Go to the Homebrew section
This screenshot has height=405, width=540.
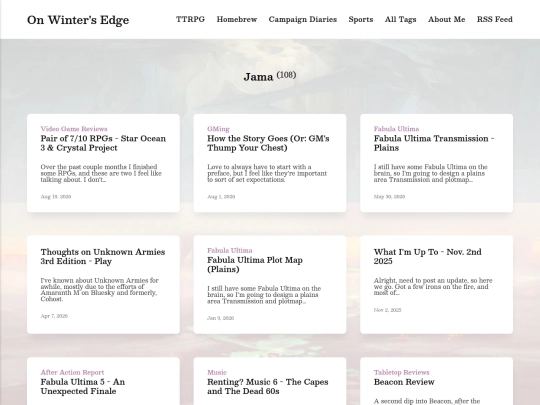237,19
